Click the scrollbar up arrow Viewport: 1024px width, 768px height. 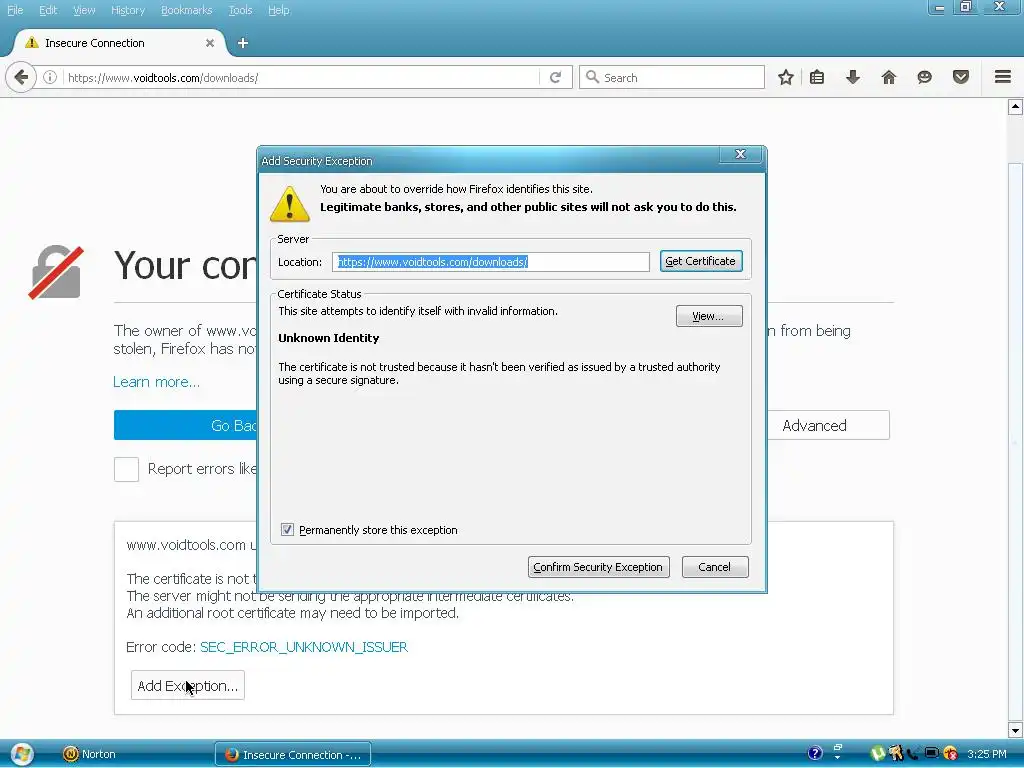(1015, 106)
